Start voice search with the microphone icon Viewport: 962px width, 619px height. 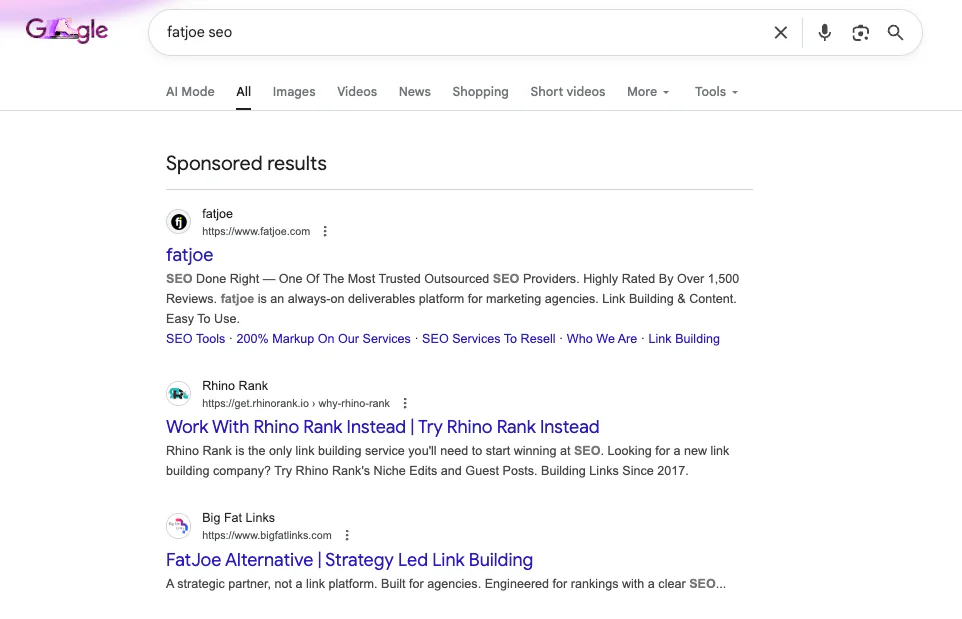tap(825, 33)
